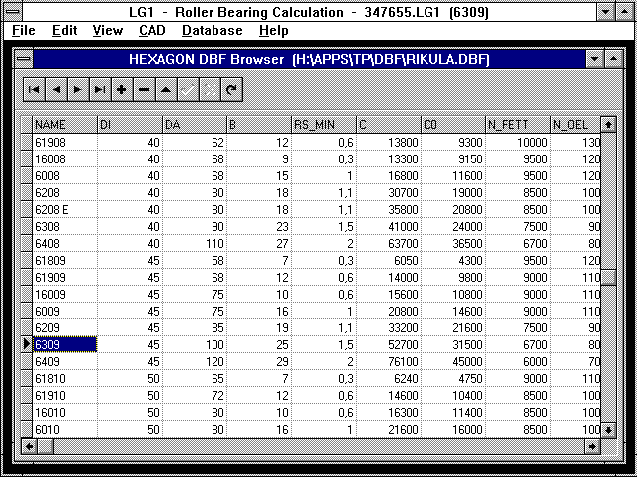Screen dimensions: 637x478
Task: Jump to last record in navigator
Action: (x=99, y=90)
